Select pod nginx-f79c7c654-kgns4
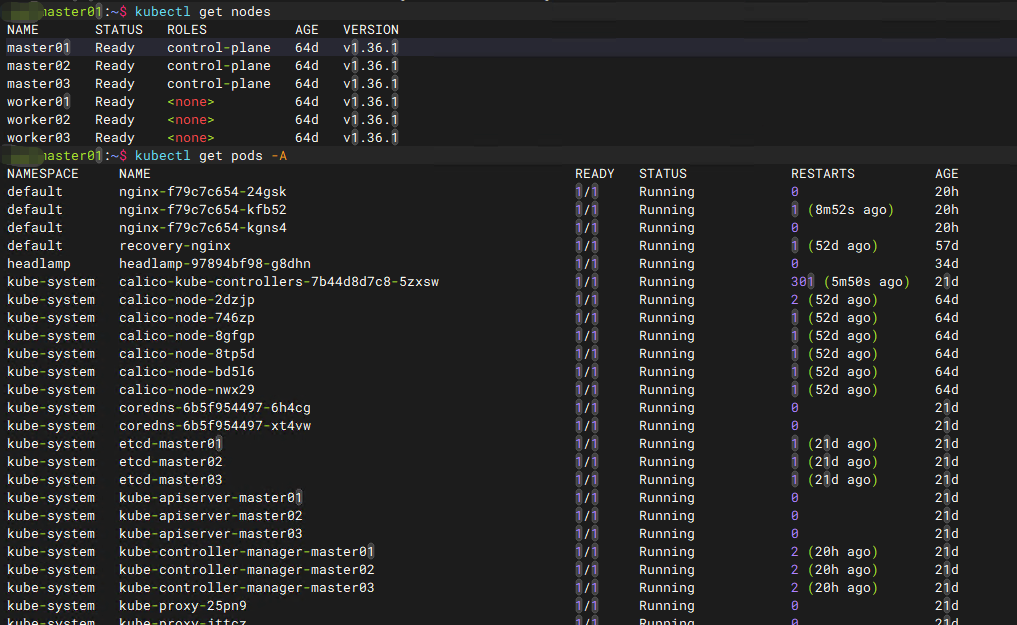The image size is (1017, 625). 202,228
